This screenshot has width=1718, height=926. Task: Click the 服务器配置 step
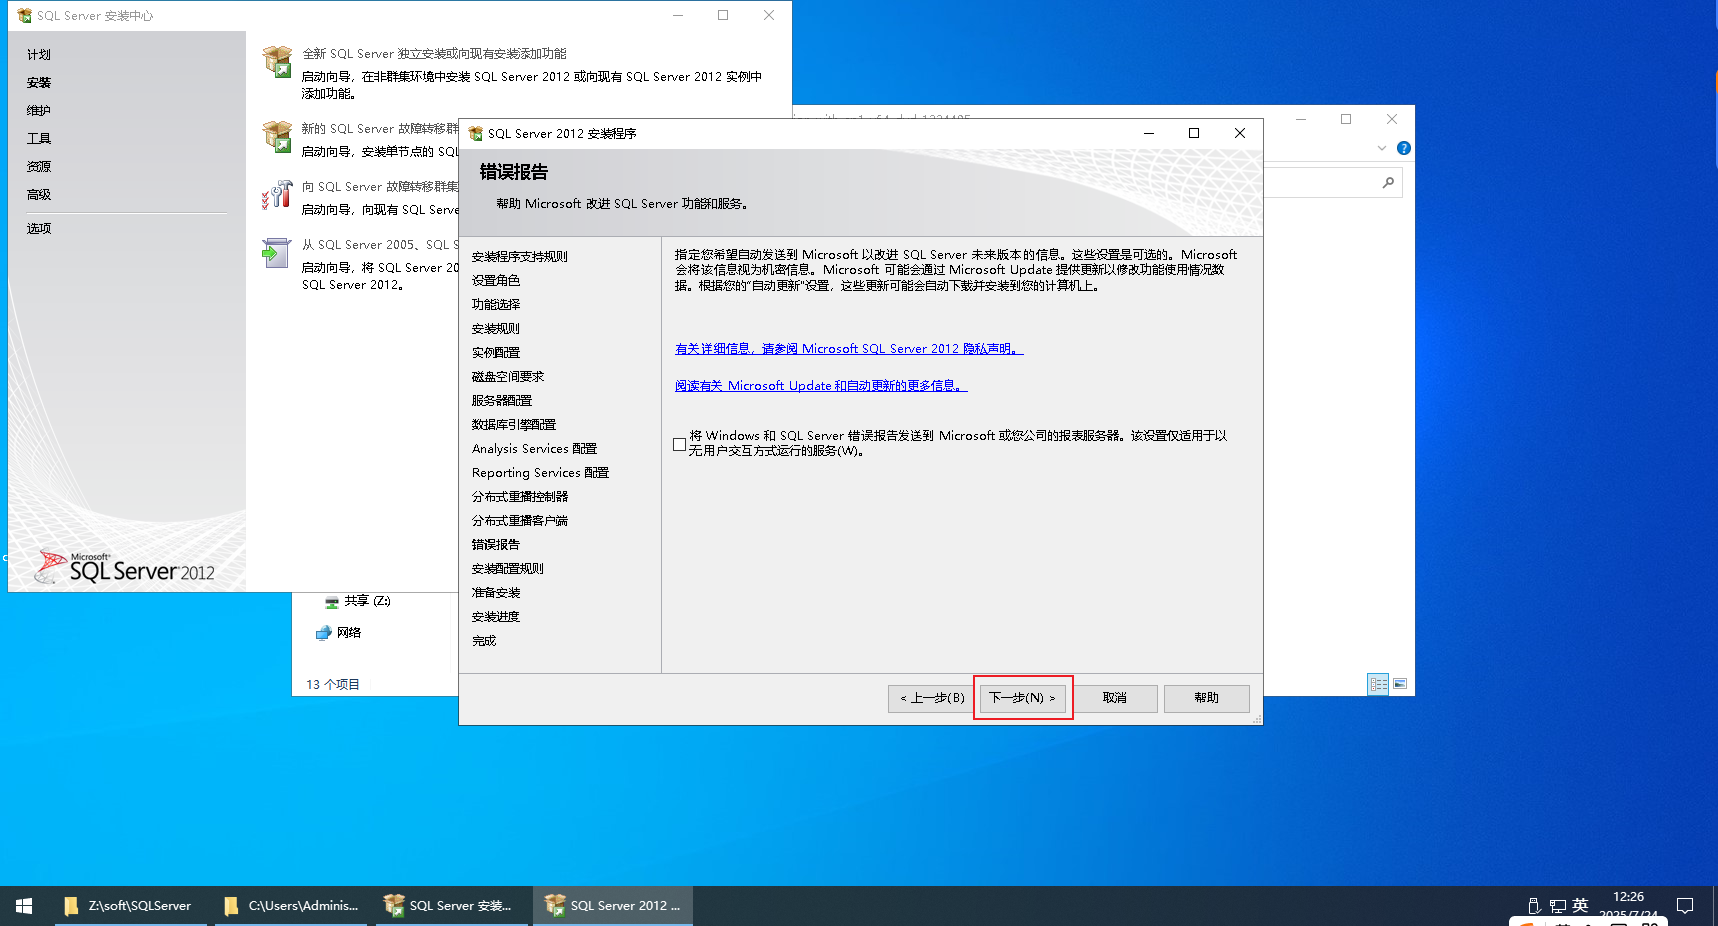pos(502,401)
